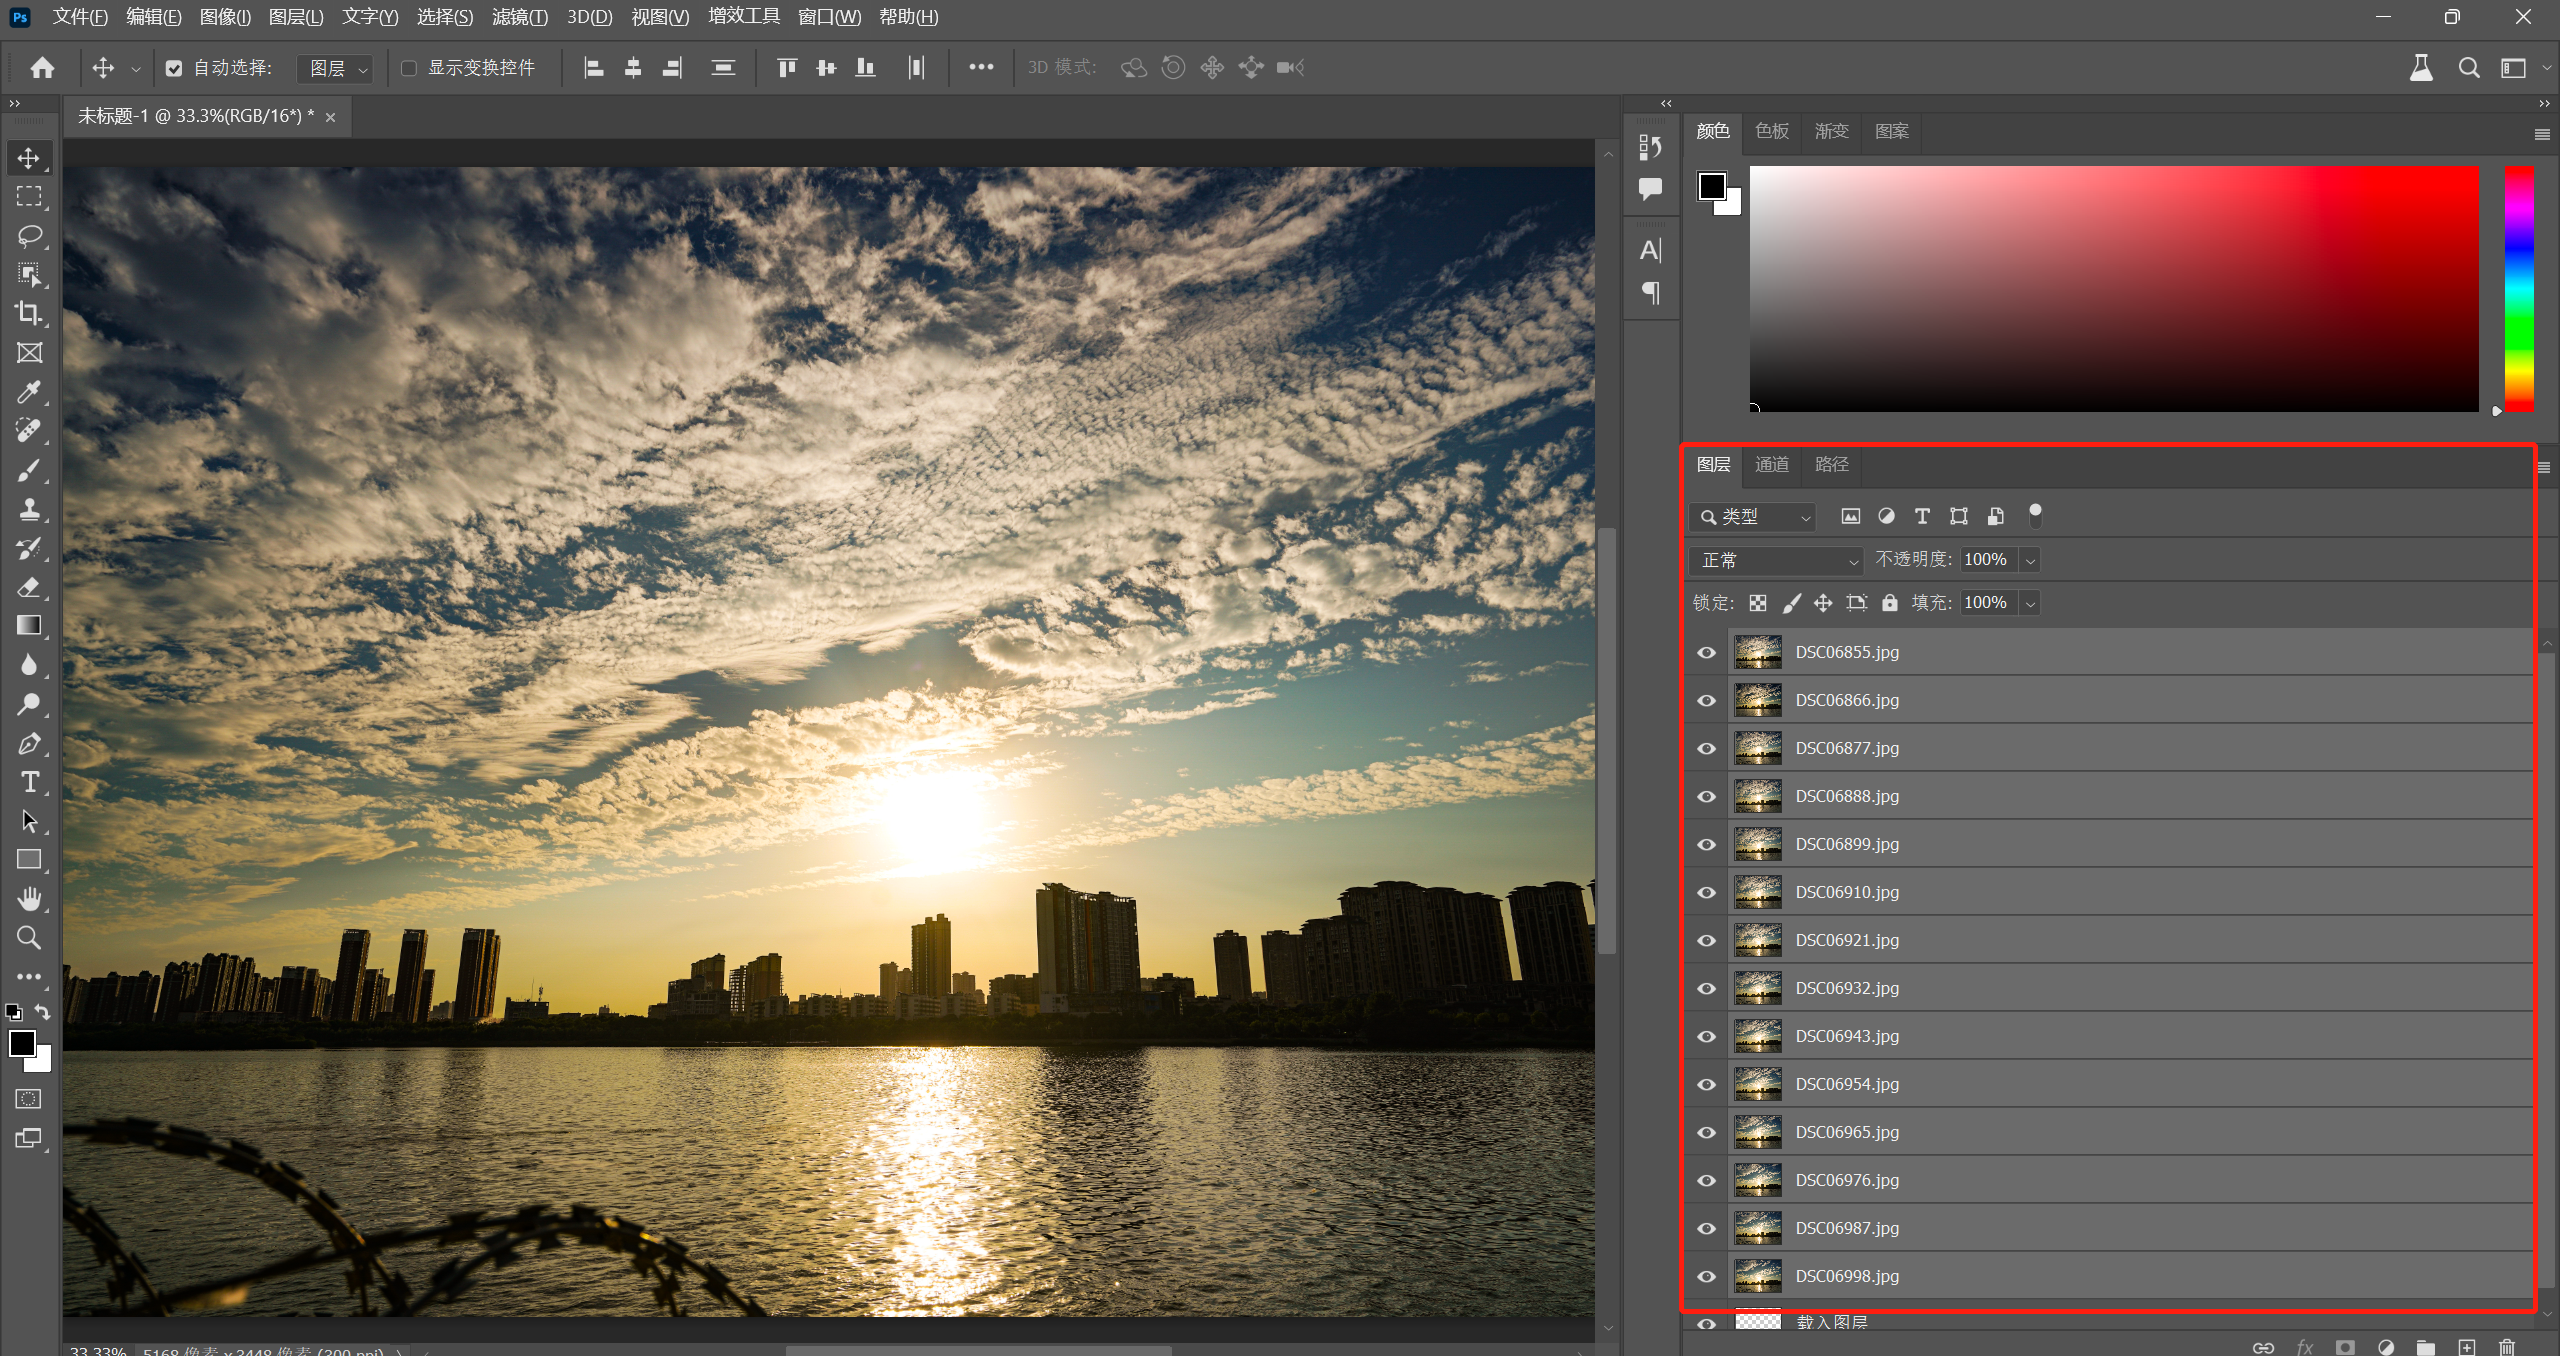2560x1356 pixels.
Task: Click the delete layer trash icon
Action: pos(2507,1347)
